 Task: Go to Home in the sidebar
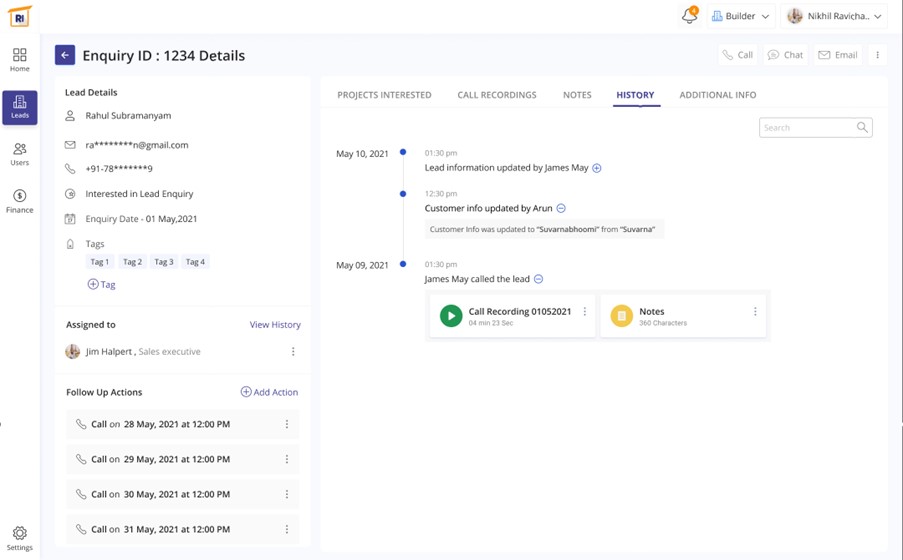click(20, 60)
